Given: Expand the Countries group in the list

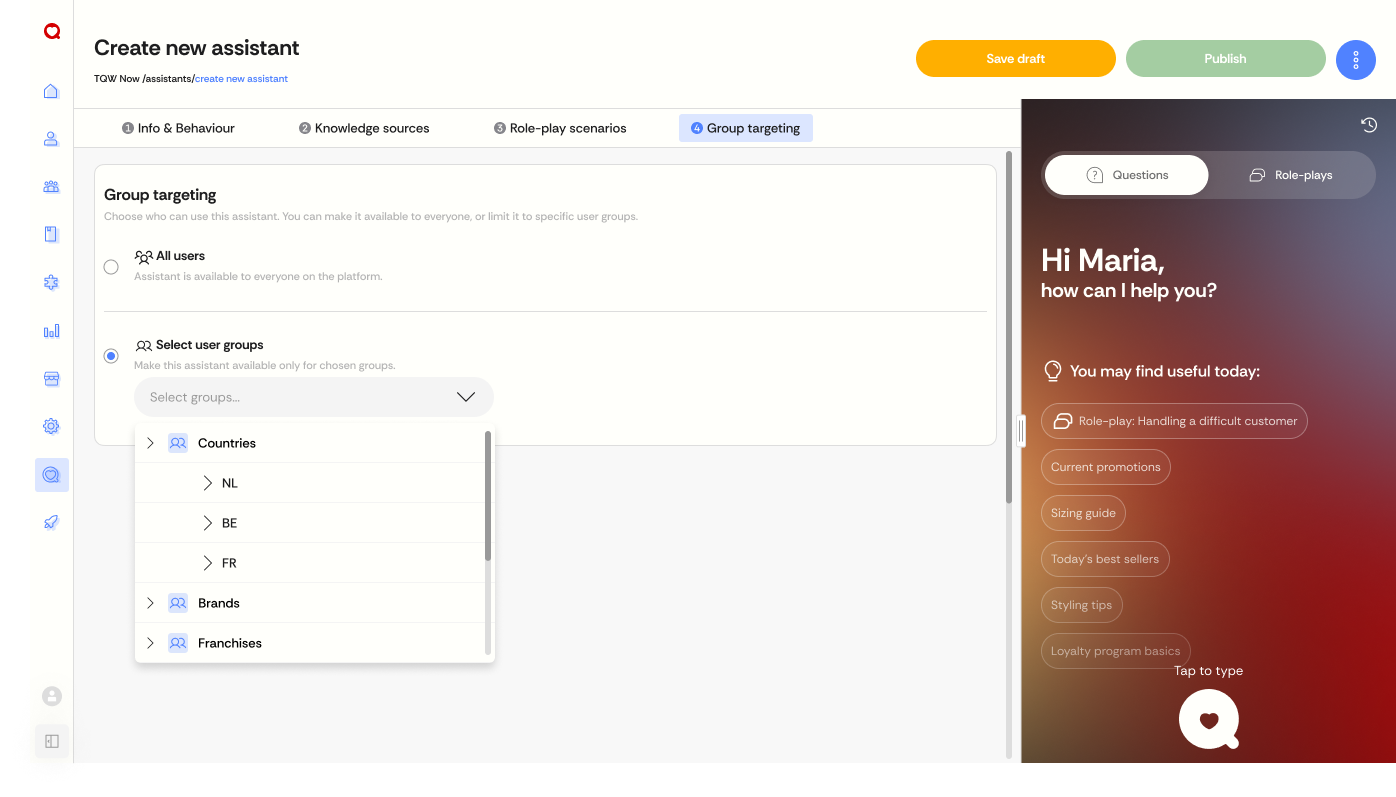Looking at the screenshot, I should 150,442.
